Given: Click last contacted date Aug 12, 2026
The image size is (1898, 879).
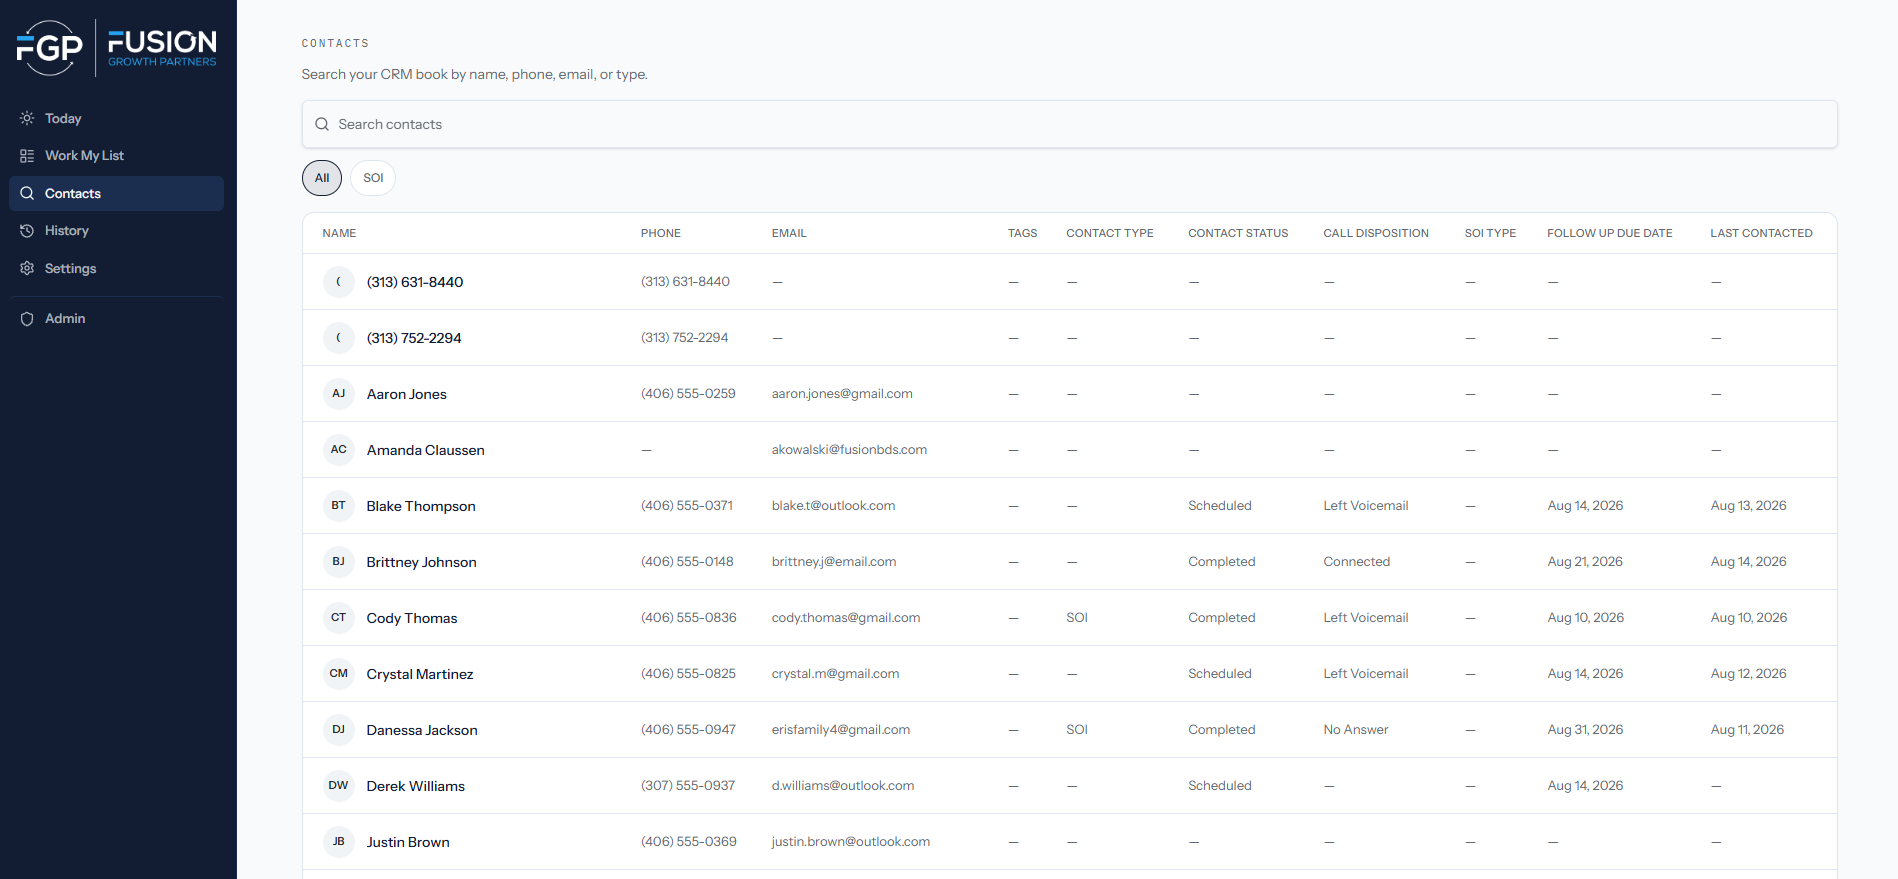Looking at the screenshot, I should pos(1748,674).
